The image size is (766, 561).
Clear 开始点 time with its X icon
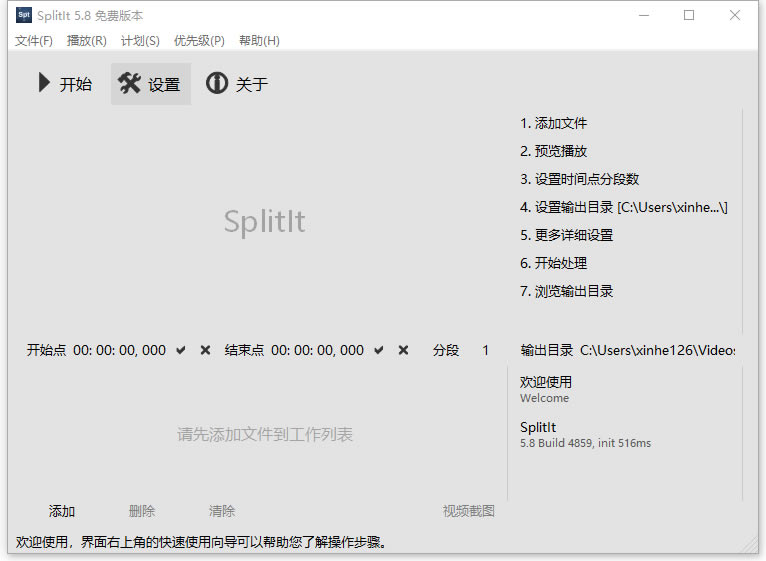(x=205, y=350)
